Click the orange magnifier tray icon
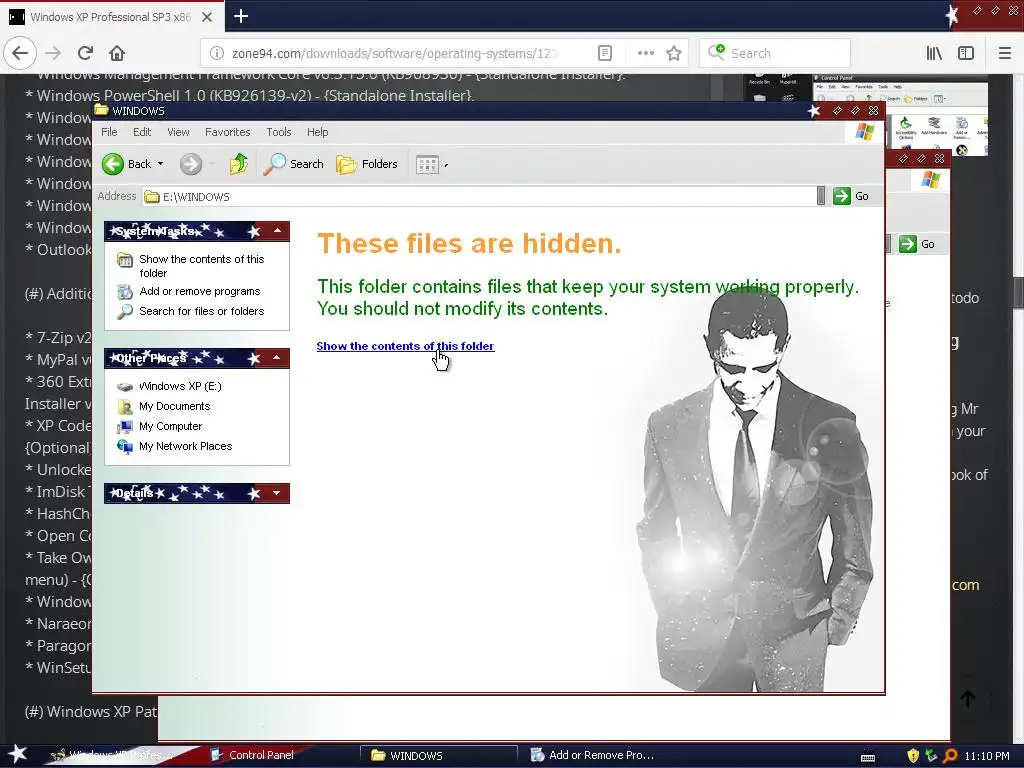 point(950,756)
